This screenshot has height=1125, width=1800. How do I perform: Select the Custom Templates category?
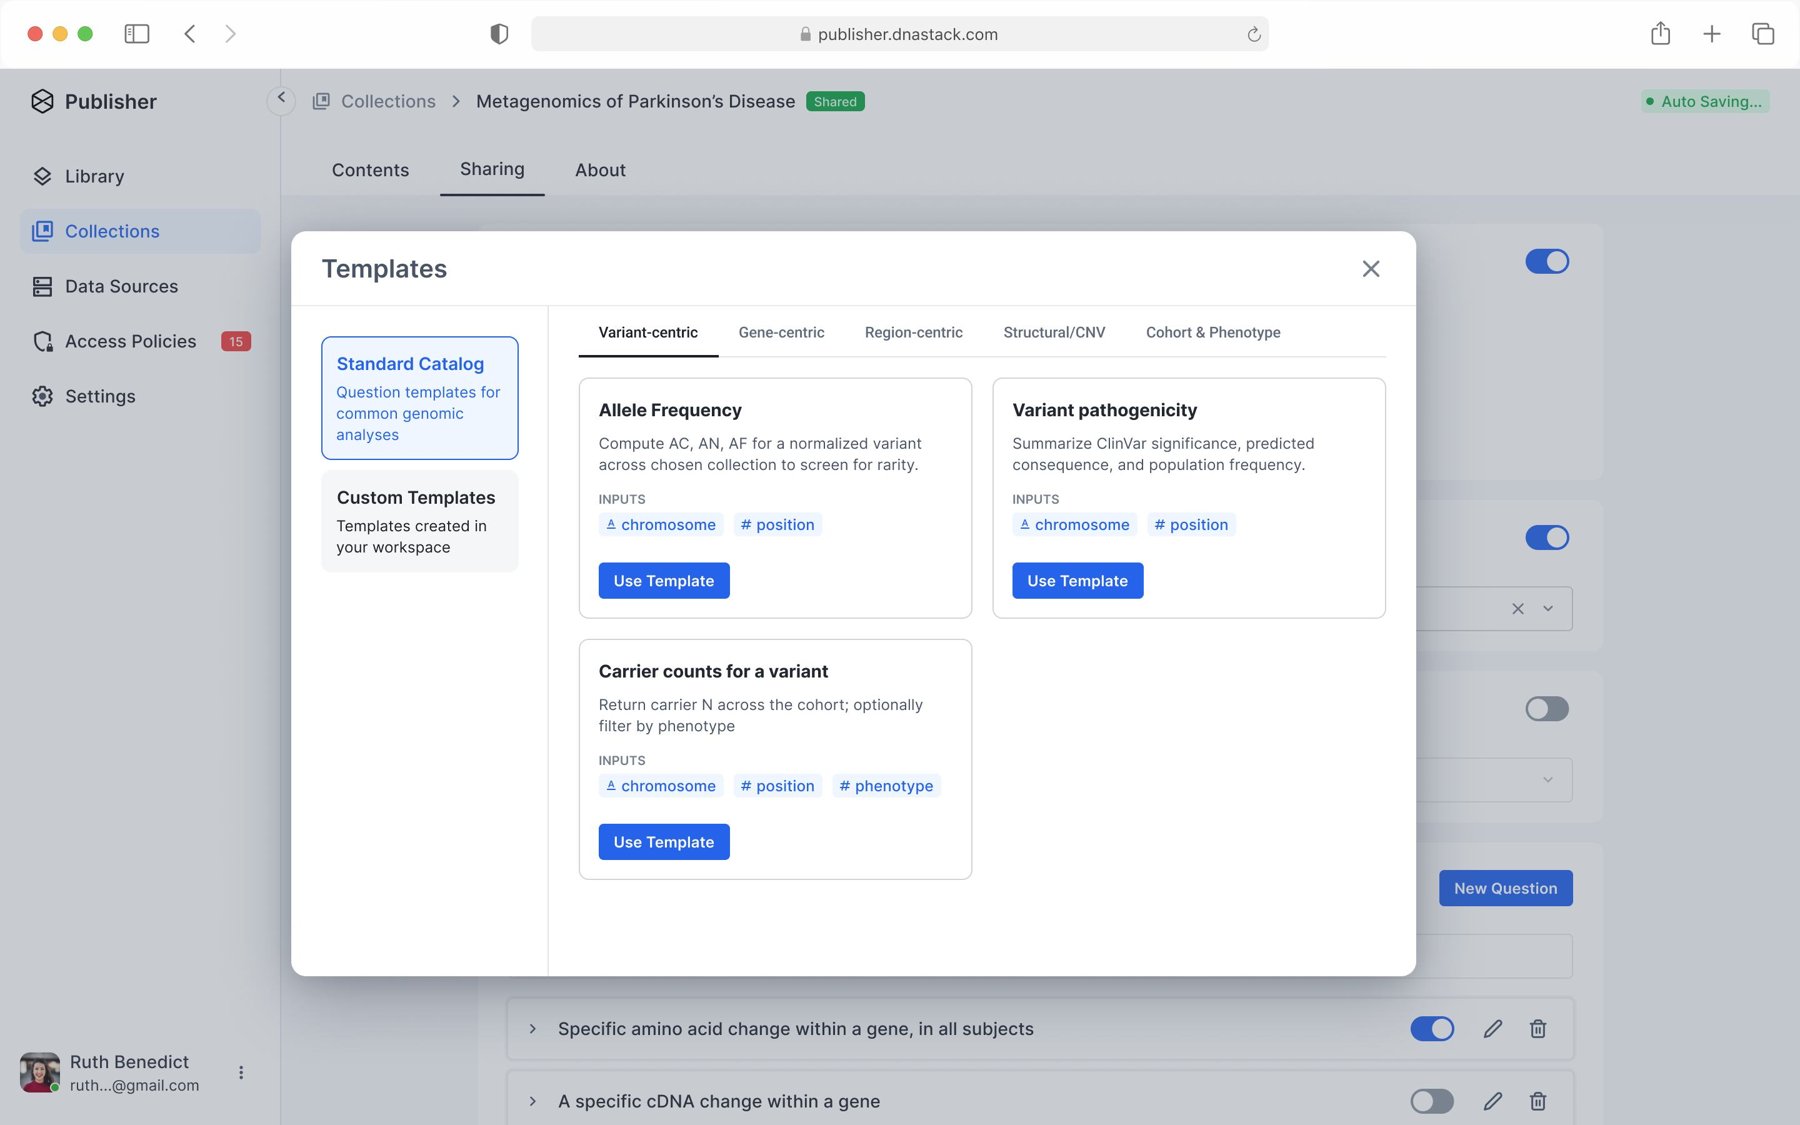(x=420, y=521)
